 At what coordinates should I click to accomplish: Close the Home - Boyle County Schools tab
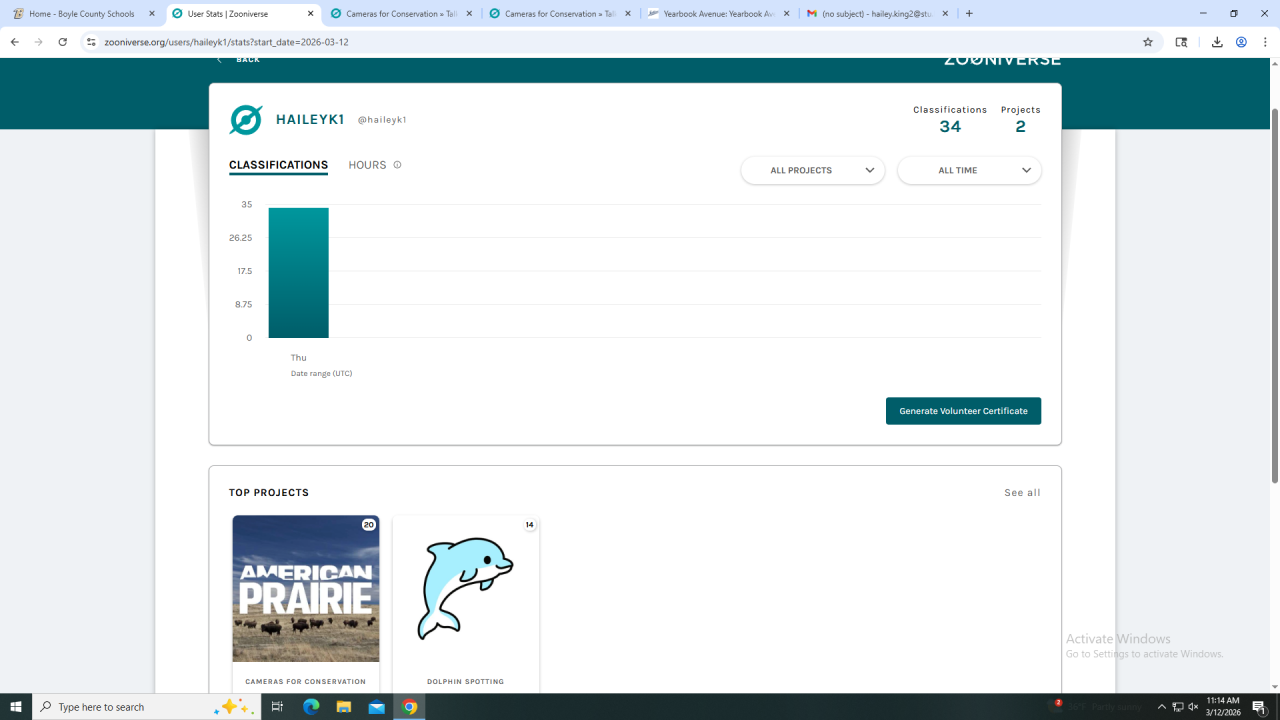pyautogui.click(x=152, y=14)
